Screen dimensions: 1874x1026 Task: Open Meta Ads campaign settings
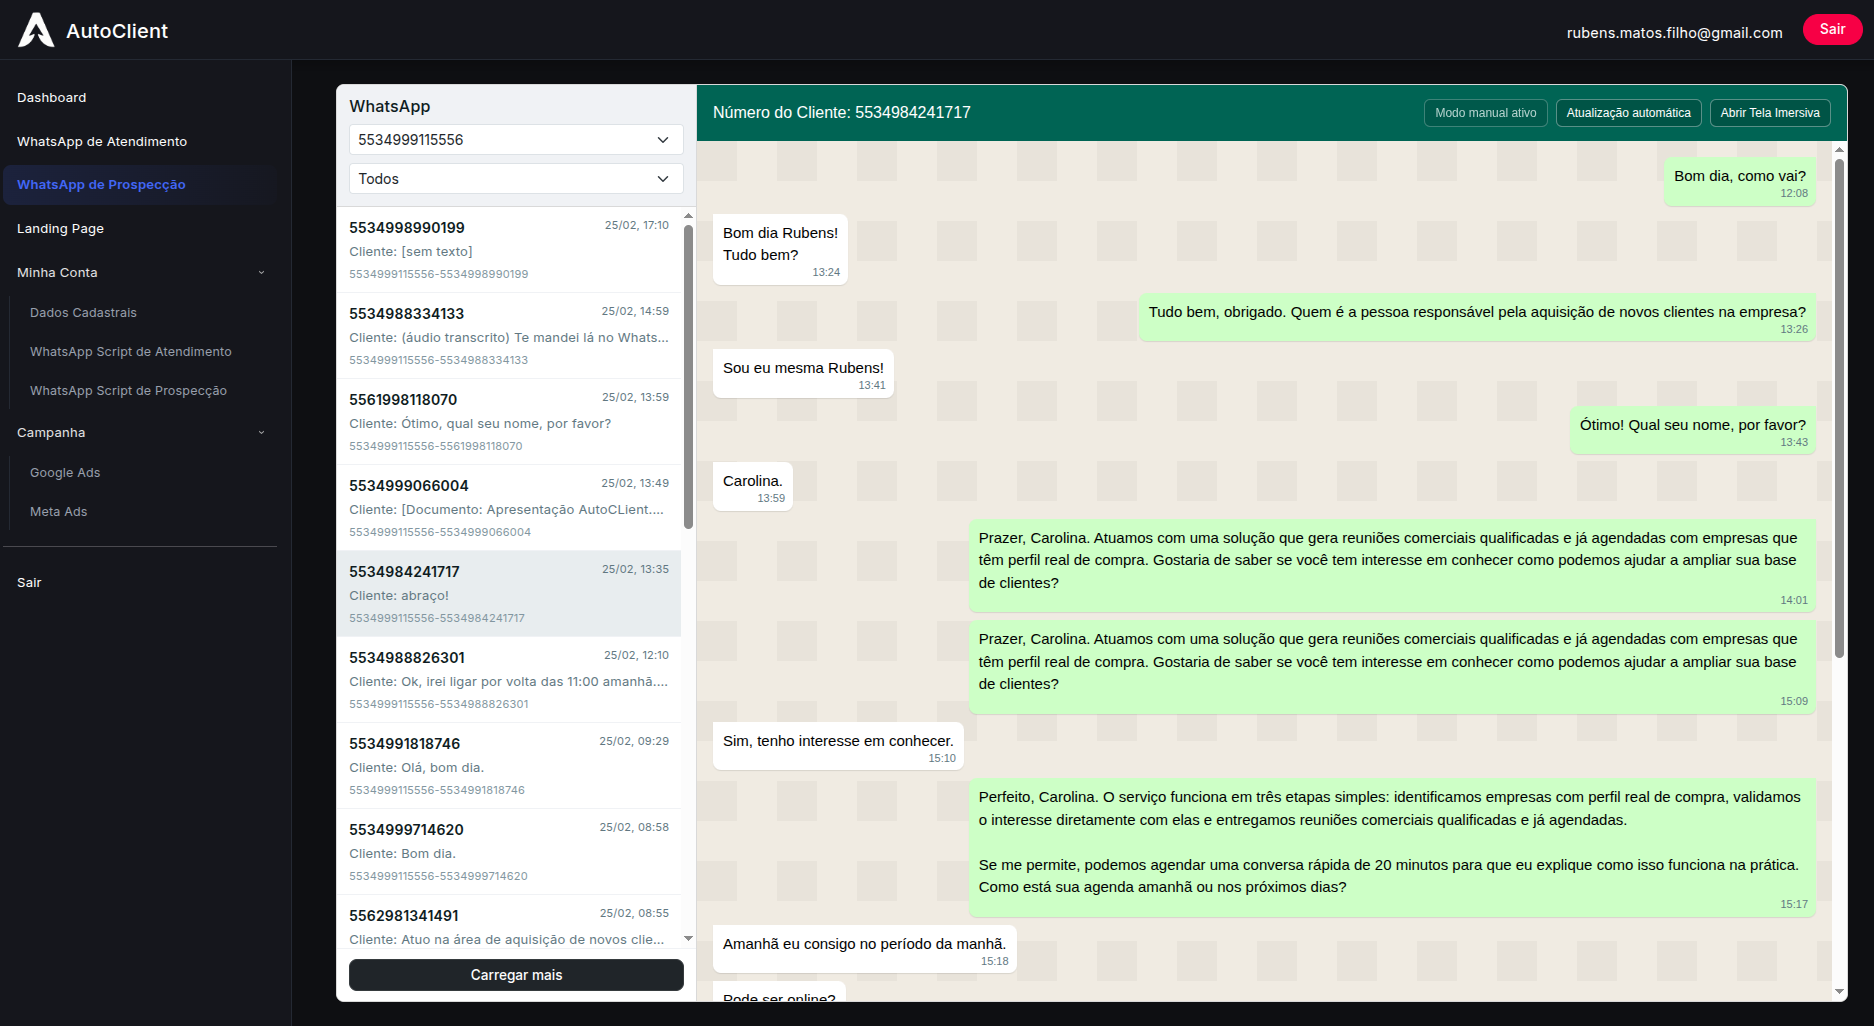(x=58, y=511)
